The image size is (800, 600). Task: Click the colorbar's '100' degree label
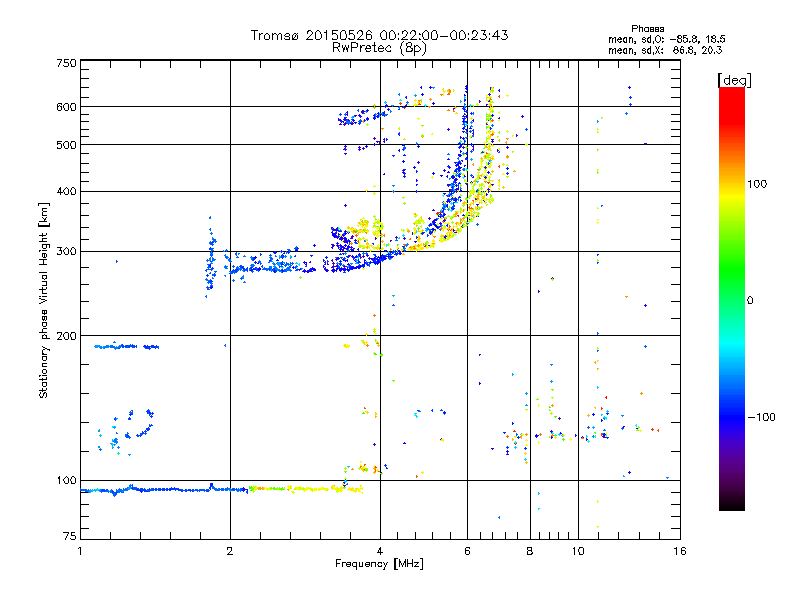click(757, 184)
